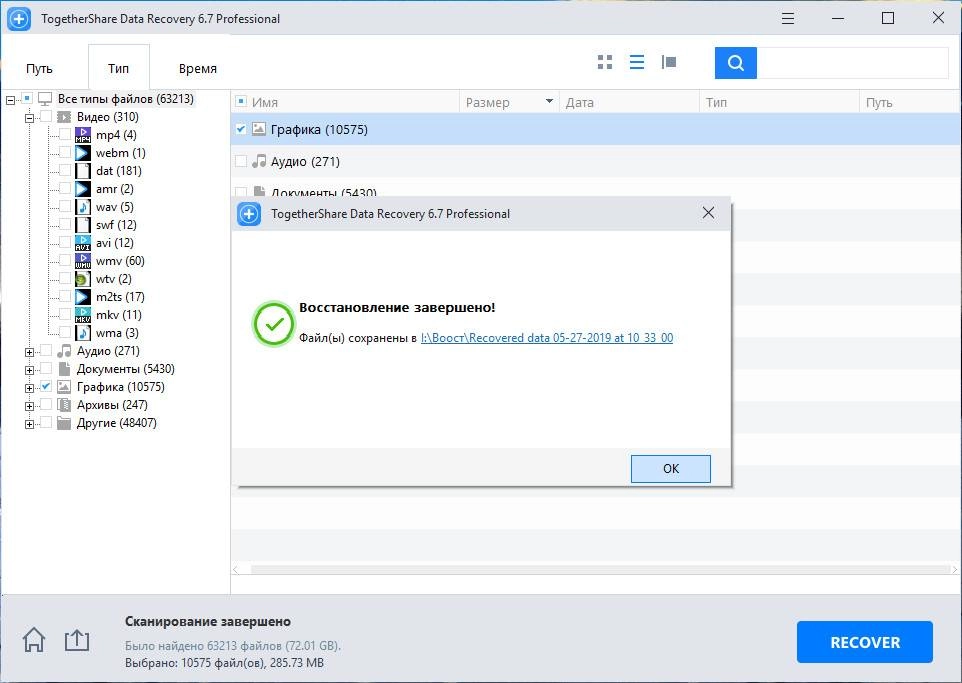This screenshot has width=962, height=683.
Task: Close the recovery completed dialog
Action: [x=708, y=213]
